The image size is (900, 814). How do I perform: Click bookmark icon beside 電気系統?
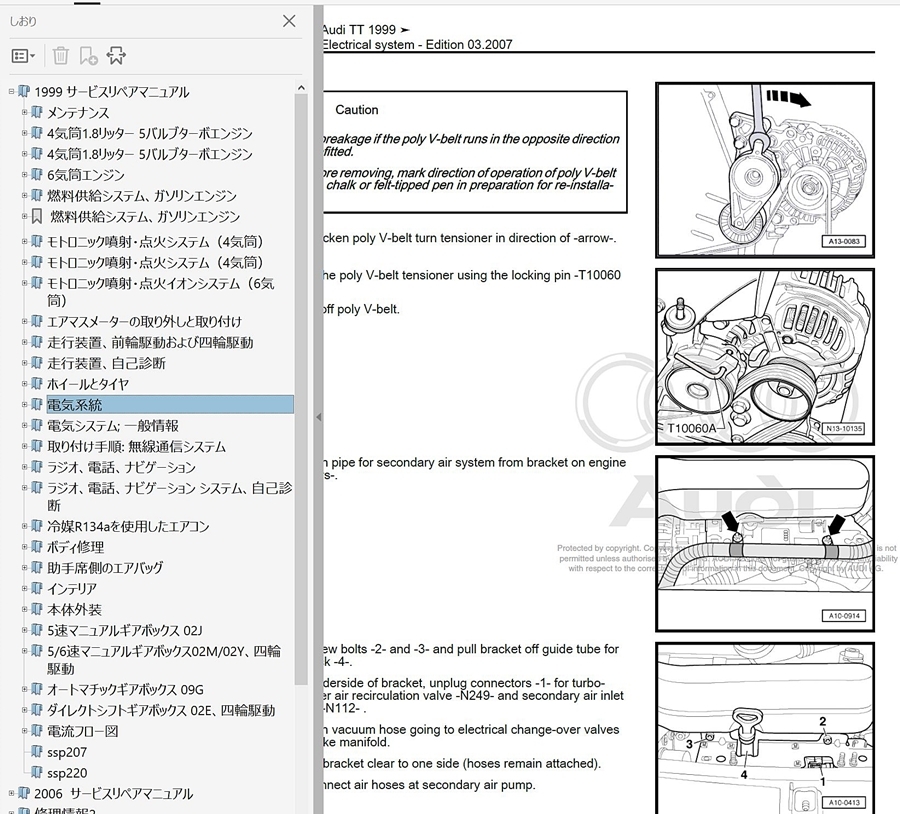[x=37, y=405]
